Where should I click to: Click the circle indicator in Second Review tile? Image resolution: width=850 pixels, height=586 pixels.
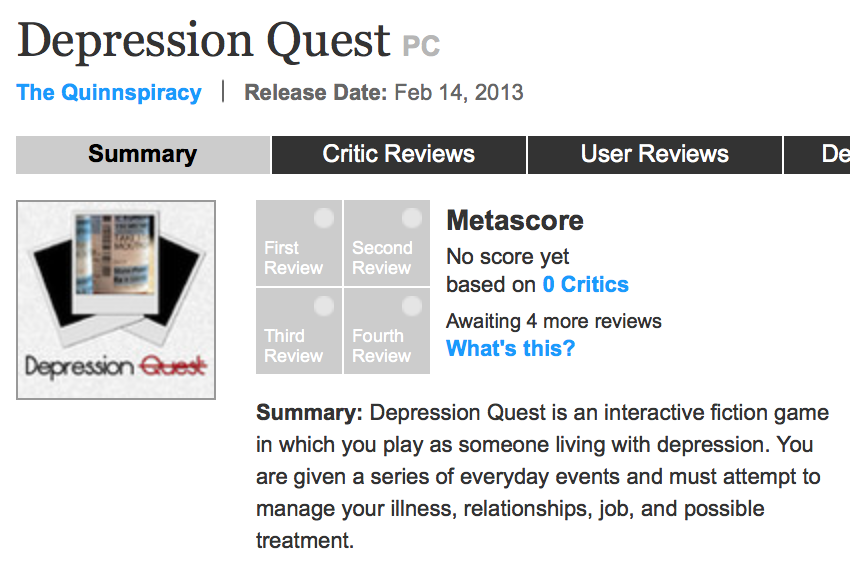(x=412, y=218)
